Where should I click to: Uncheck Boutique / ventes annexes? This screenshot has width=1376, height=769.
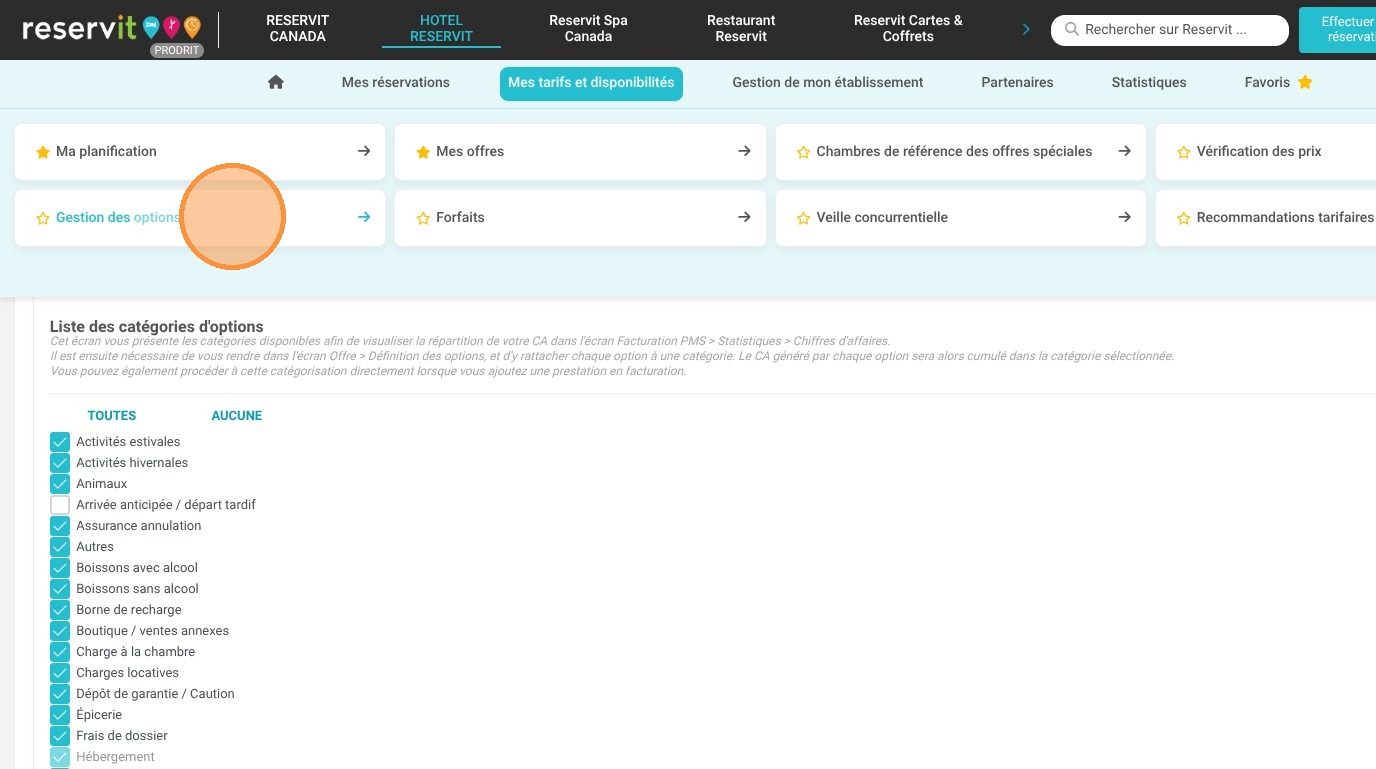click(x=60, y=631)
